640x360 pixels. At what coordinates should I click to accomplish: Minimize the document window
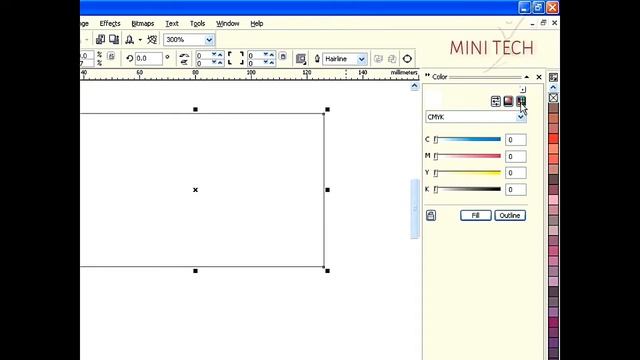(x=532, y=24)
